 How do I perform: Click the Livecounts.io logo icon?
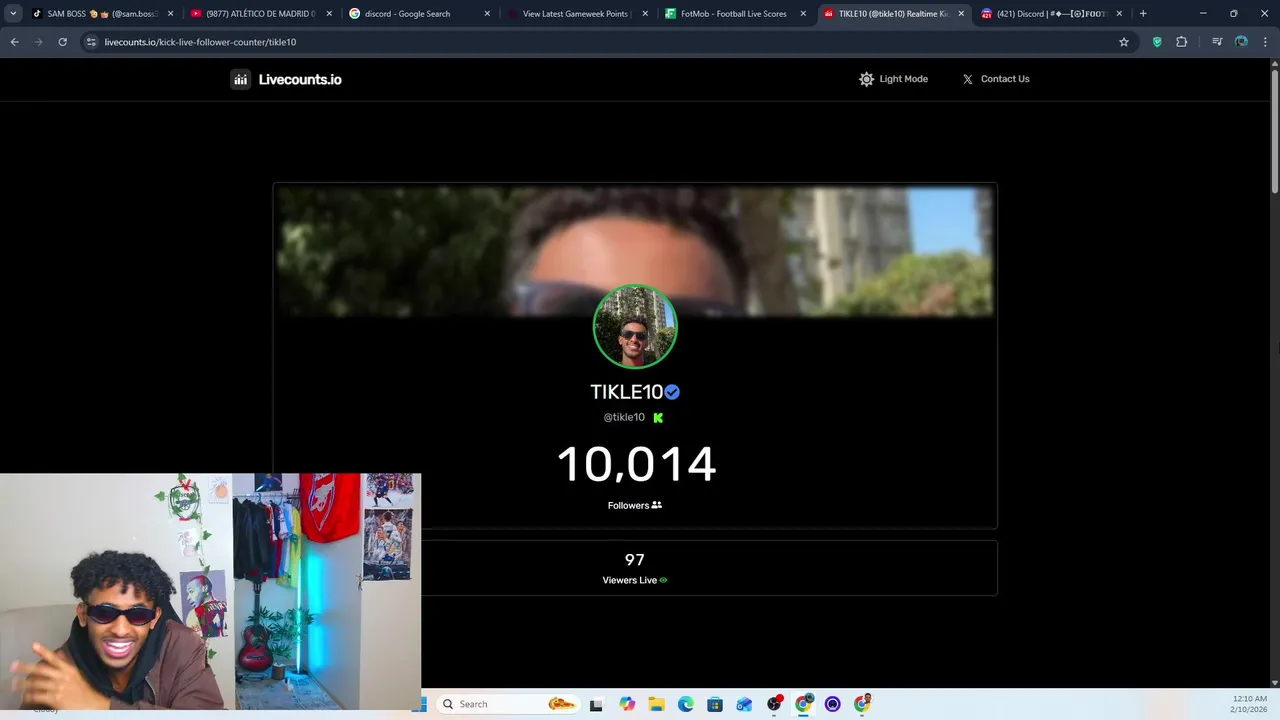240,79
